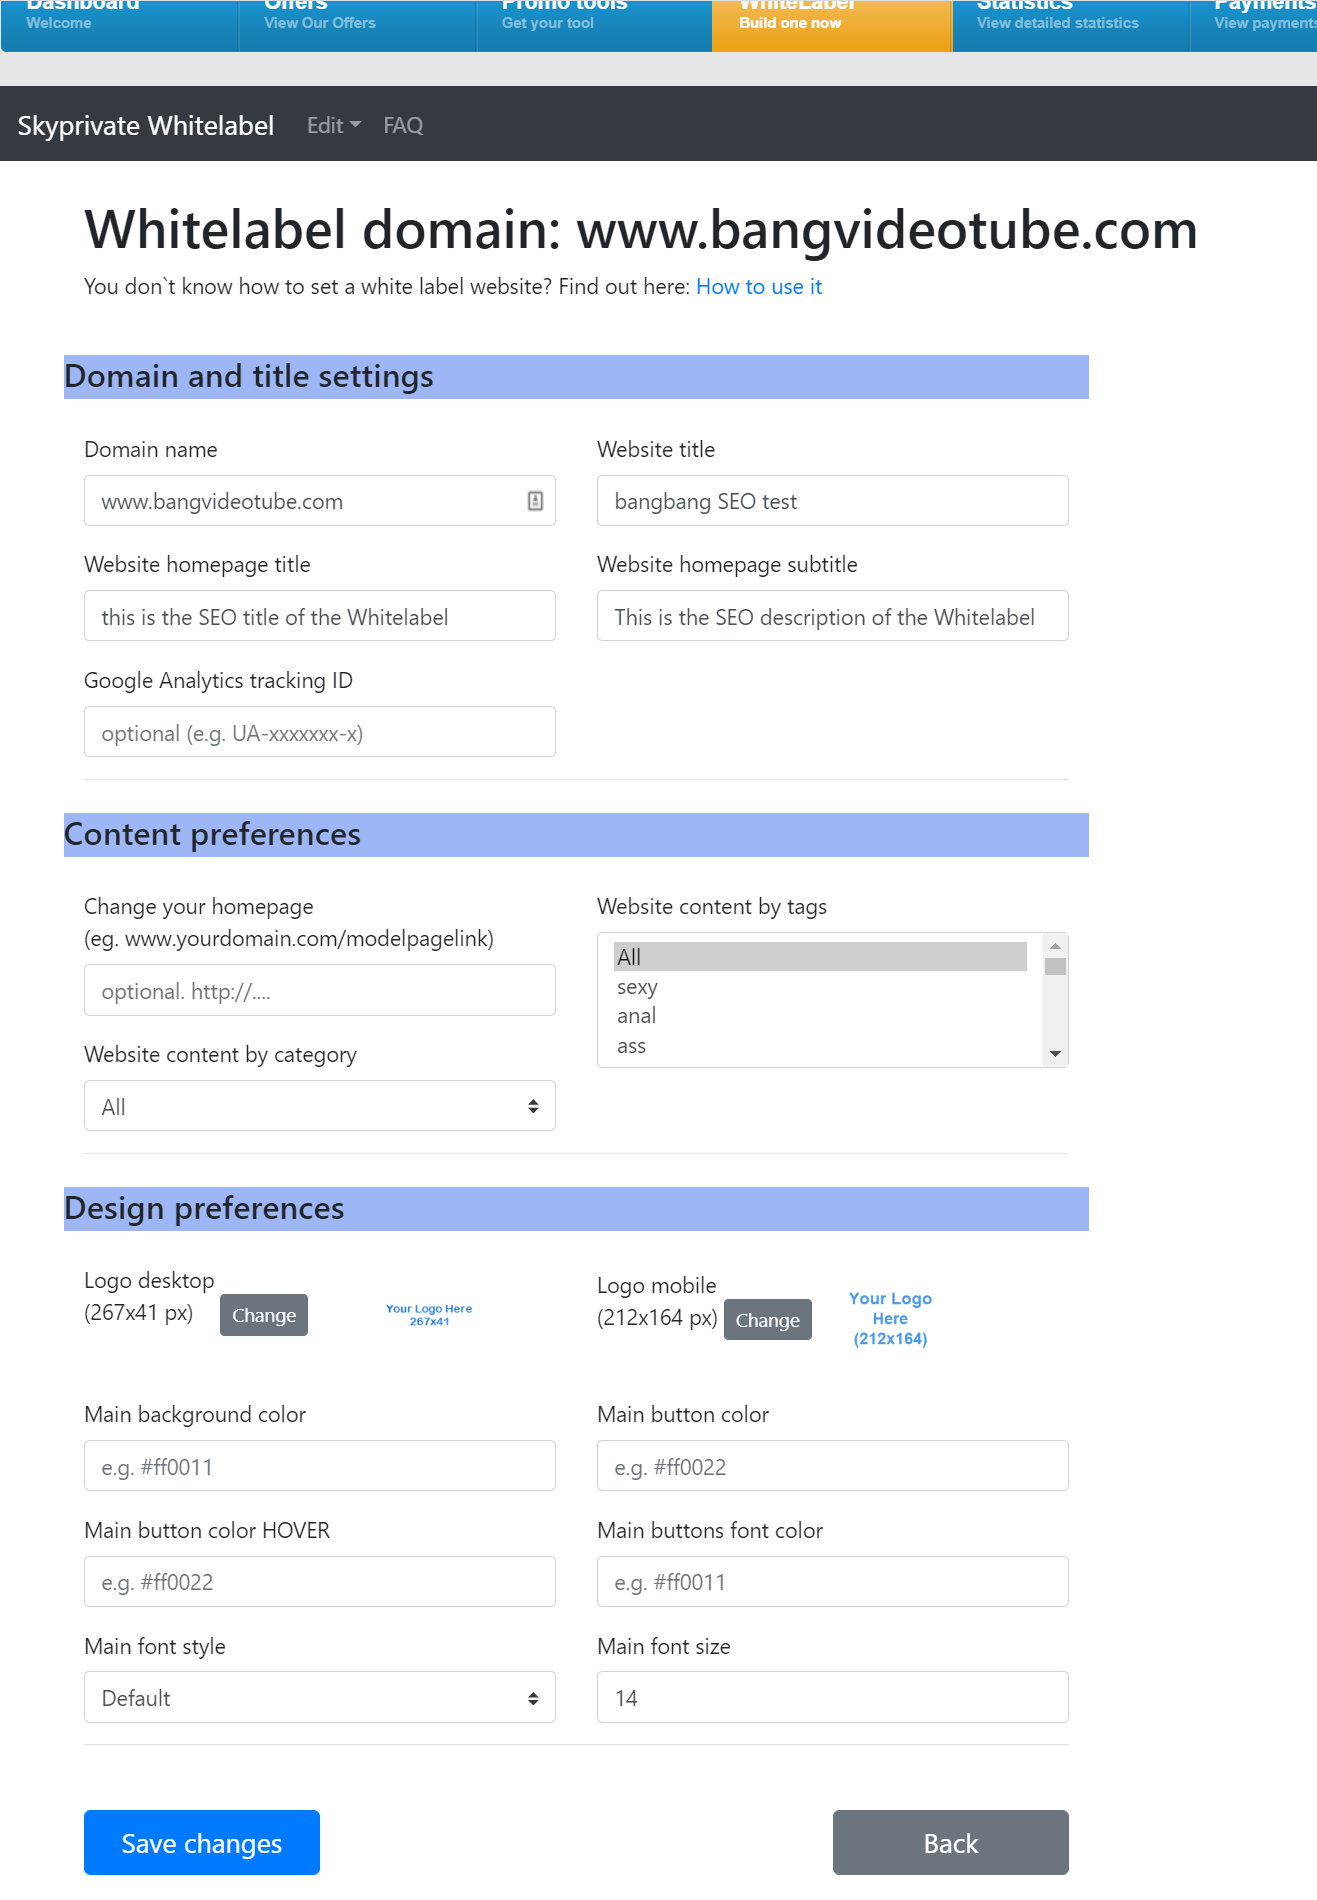This screenshot has width=1317, height=1900.
Task: Focus the Website title field
Action: [832, 501]
